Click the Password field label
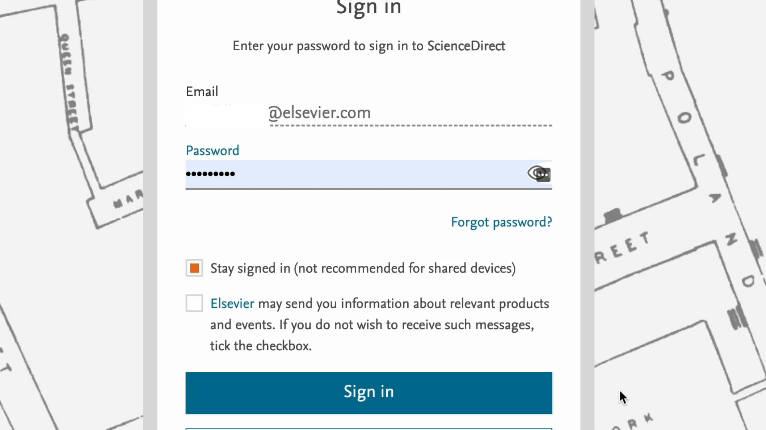This screenshot has width=766, height=430. [x=212, y=150]
